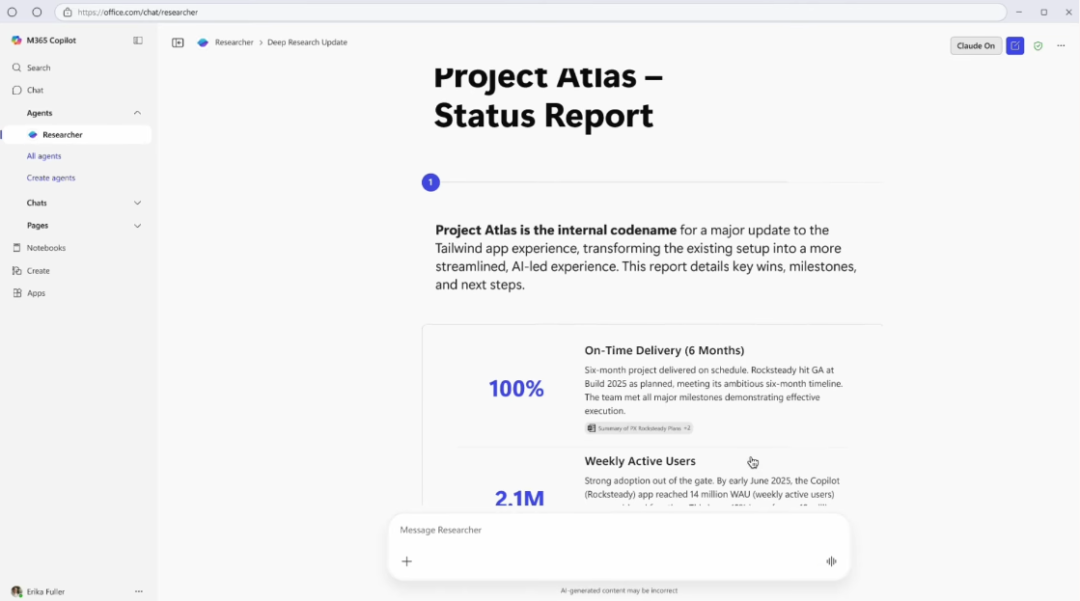Click the Notebooks icon in the sidebar
Image resolution: width=1080 pixels, height=601 pixels.
(x=17, y=248)
